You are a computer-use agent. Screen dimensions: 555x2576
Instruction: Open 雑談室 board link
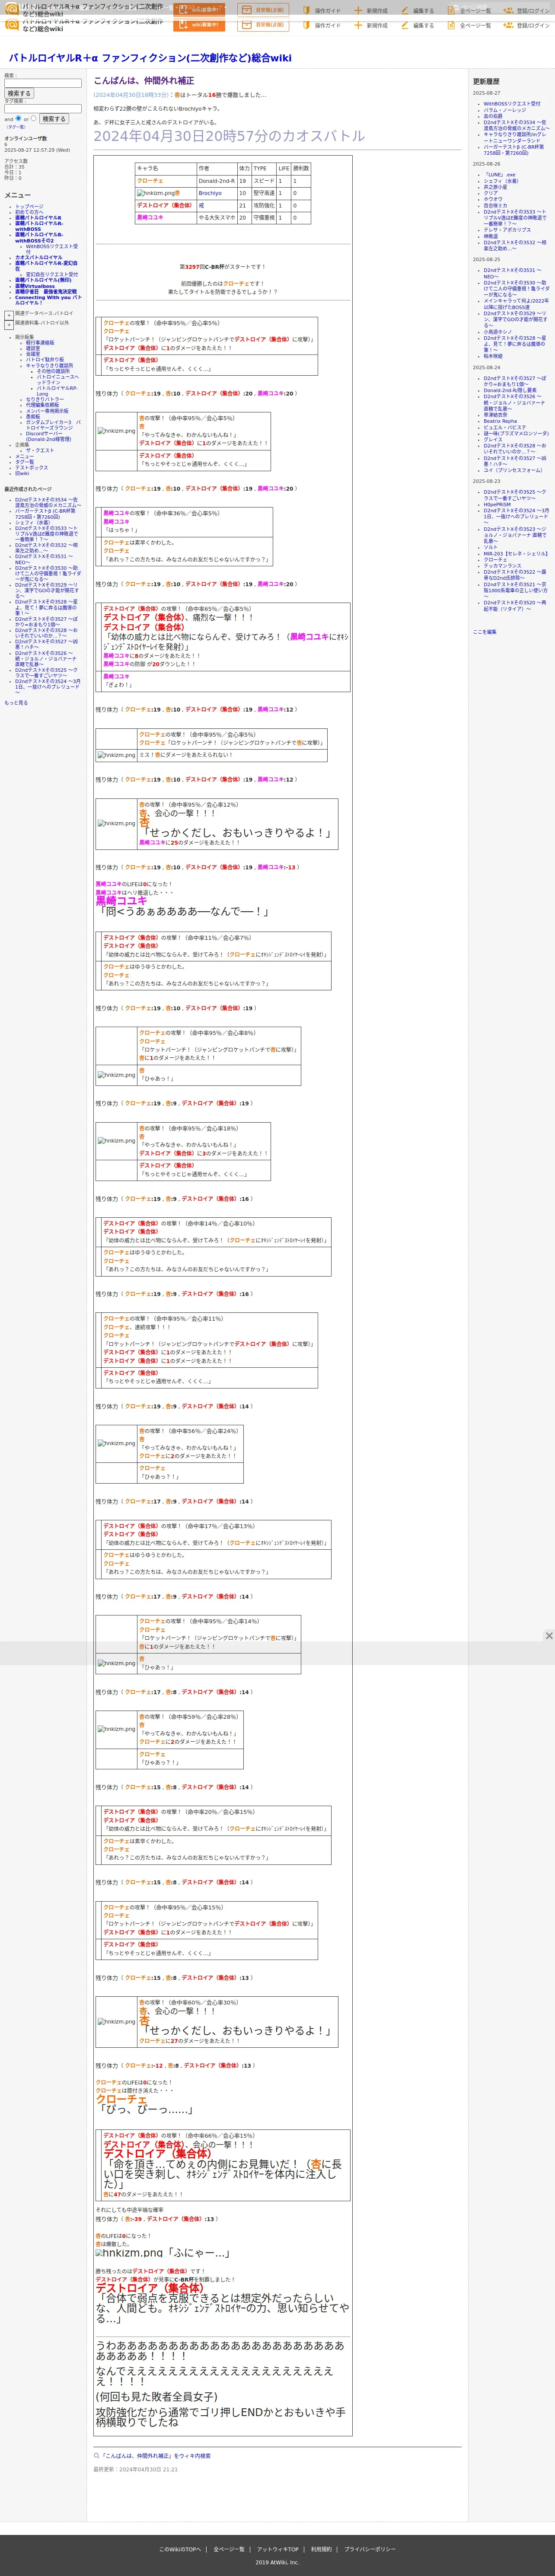coord(33,348)
